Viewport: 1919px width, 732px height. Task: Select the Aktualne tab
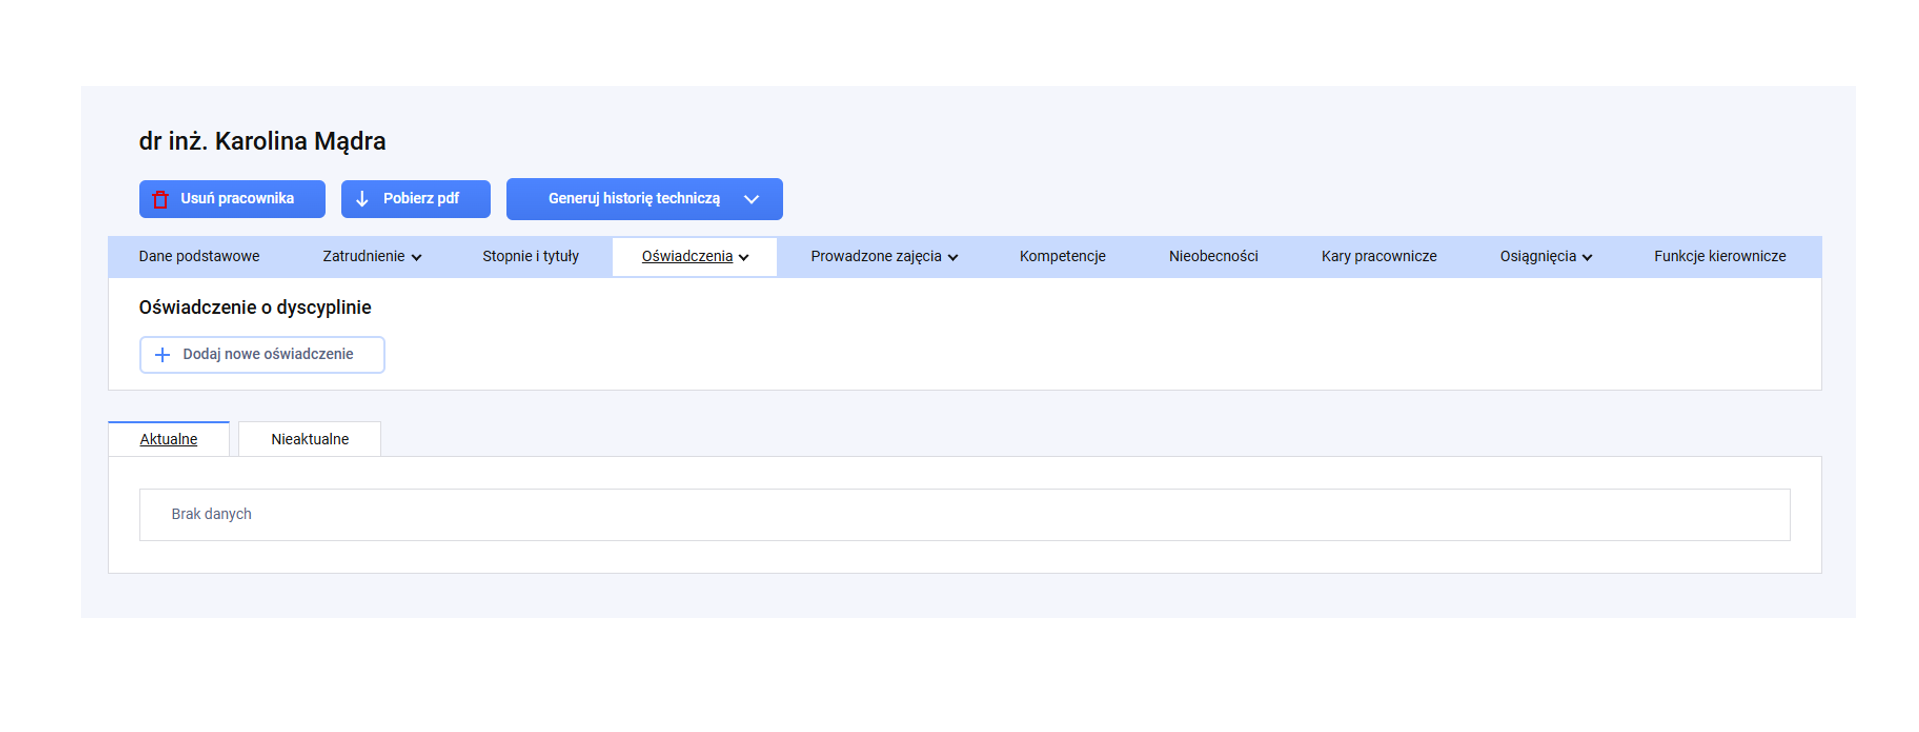click(168, 439)
